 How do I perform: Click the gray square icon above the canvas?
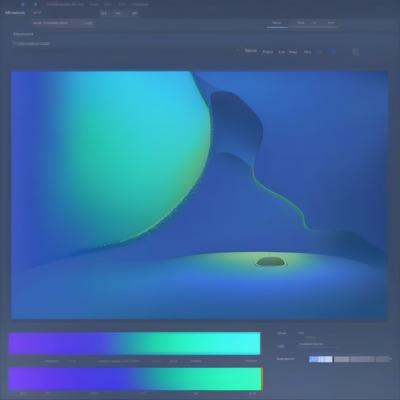pos(356,52)
